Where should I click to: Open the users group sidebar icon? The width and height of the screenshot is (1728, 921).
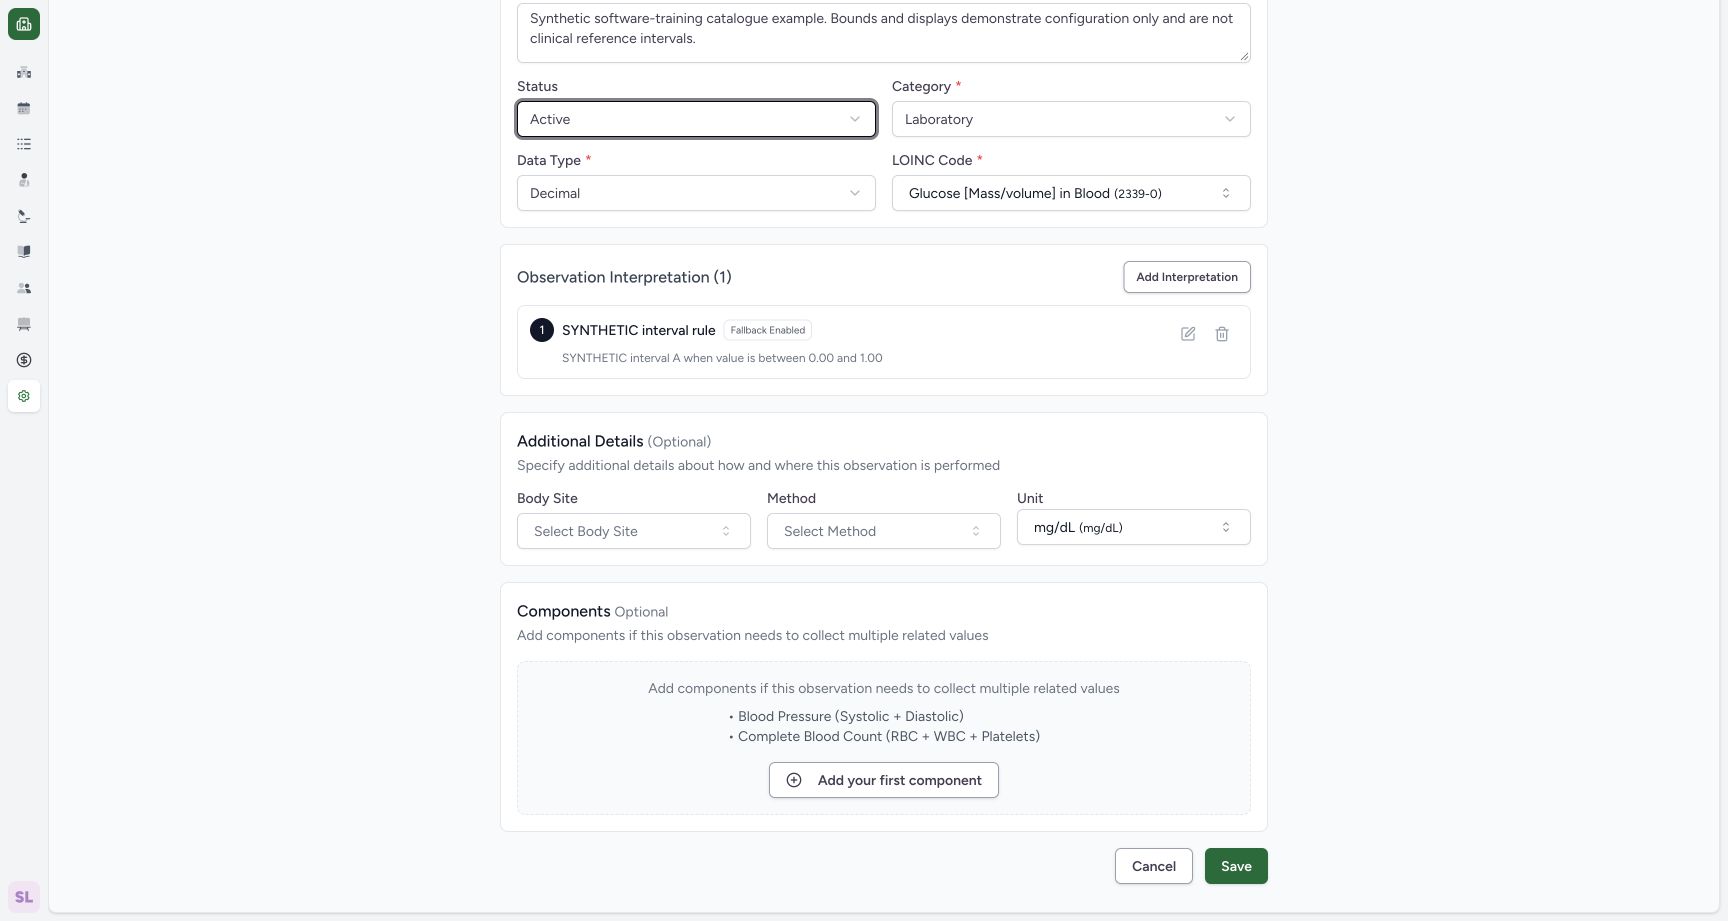[24, 288]
